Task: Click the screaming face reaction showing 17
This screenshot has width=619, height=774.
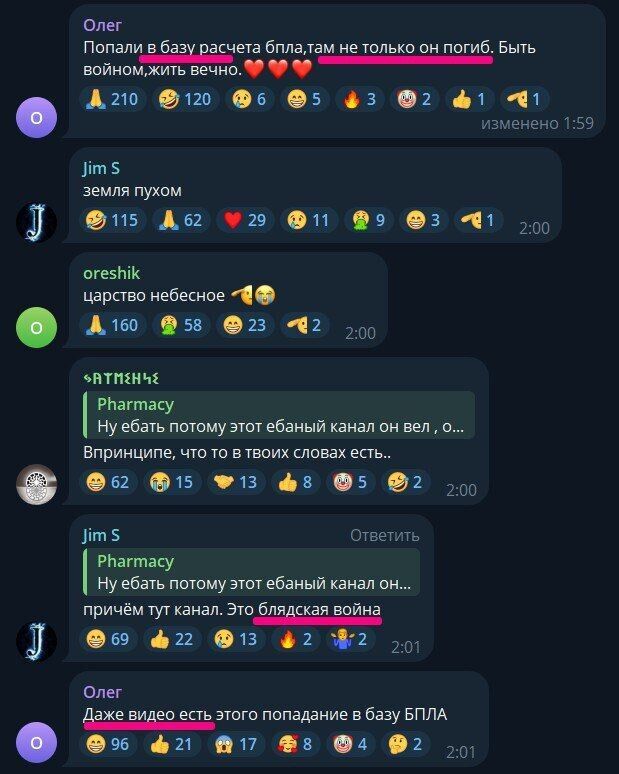Action: [x=235, y=744]
